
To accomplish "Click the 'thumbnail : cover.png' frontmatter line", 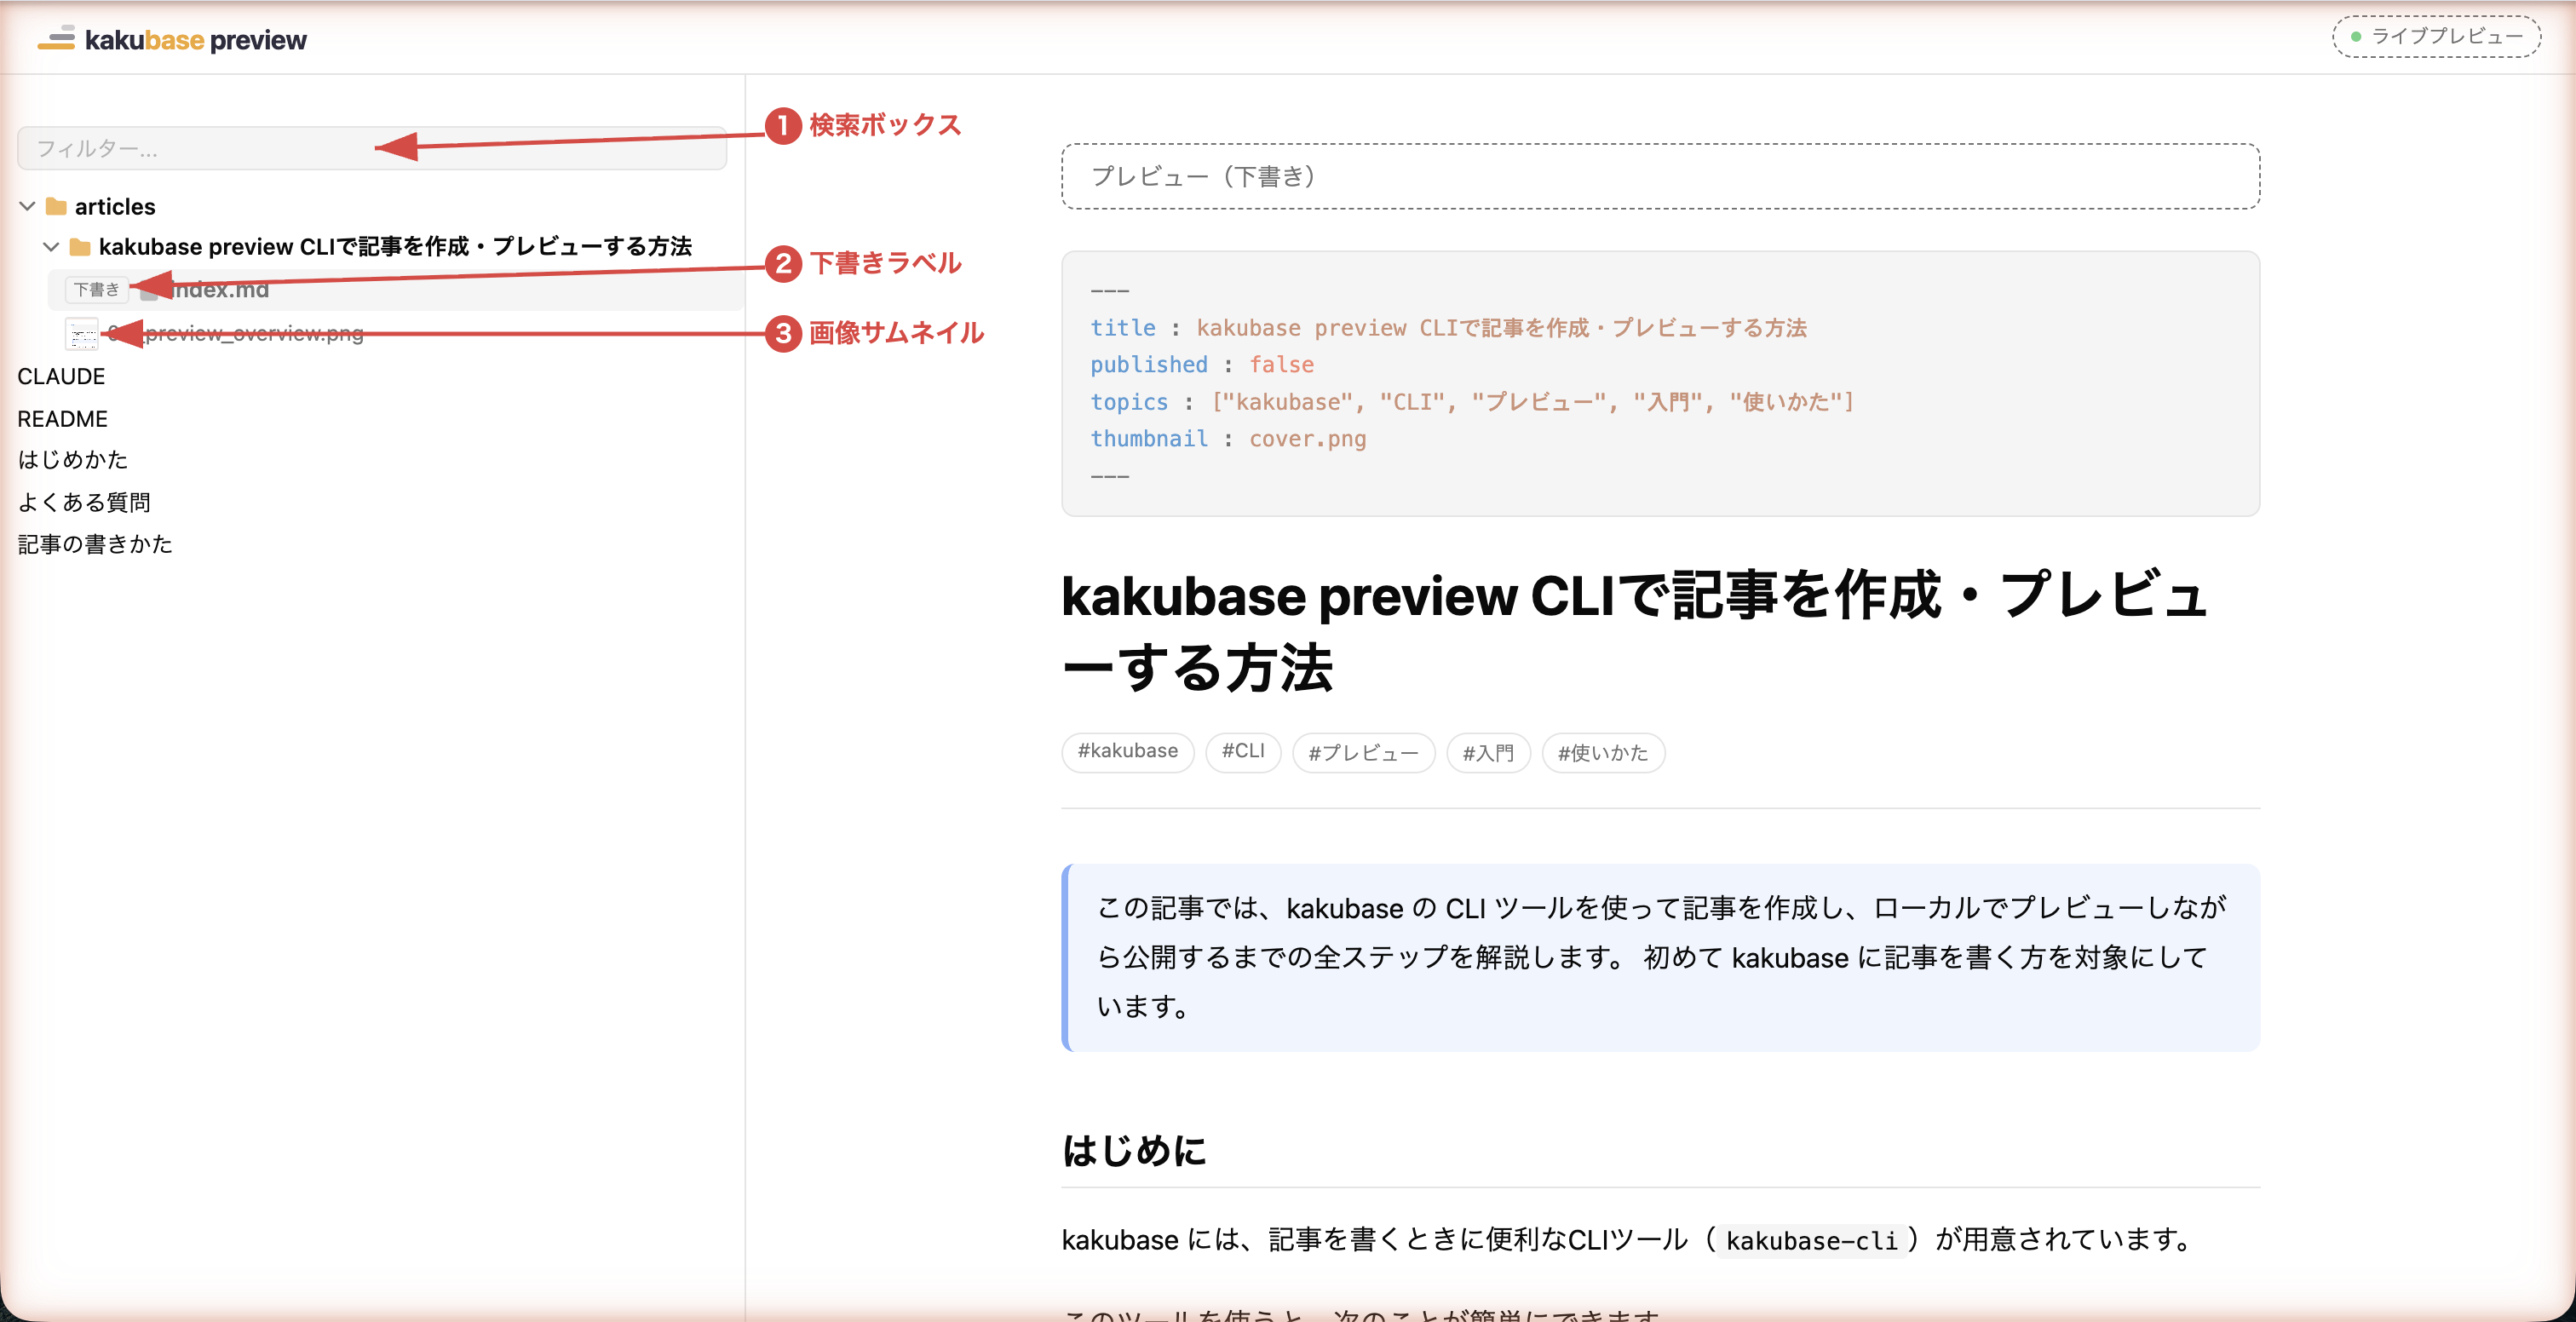I will (1228, 439).
